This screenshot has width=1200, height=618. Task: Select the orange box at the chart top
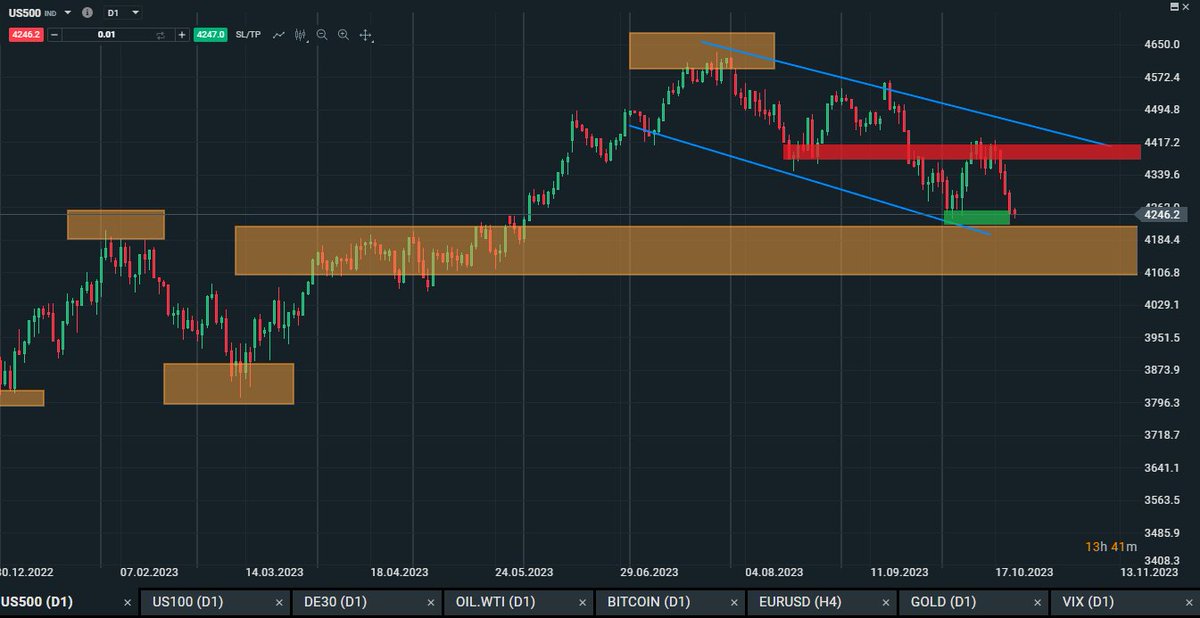tap(702, 51)
